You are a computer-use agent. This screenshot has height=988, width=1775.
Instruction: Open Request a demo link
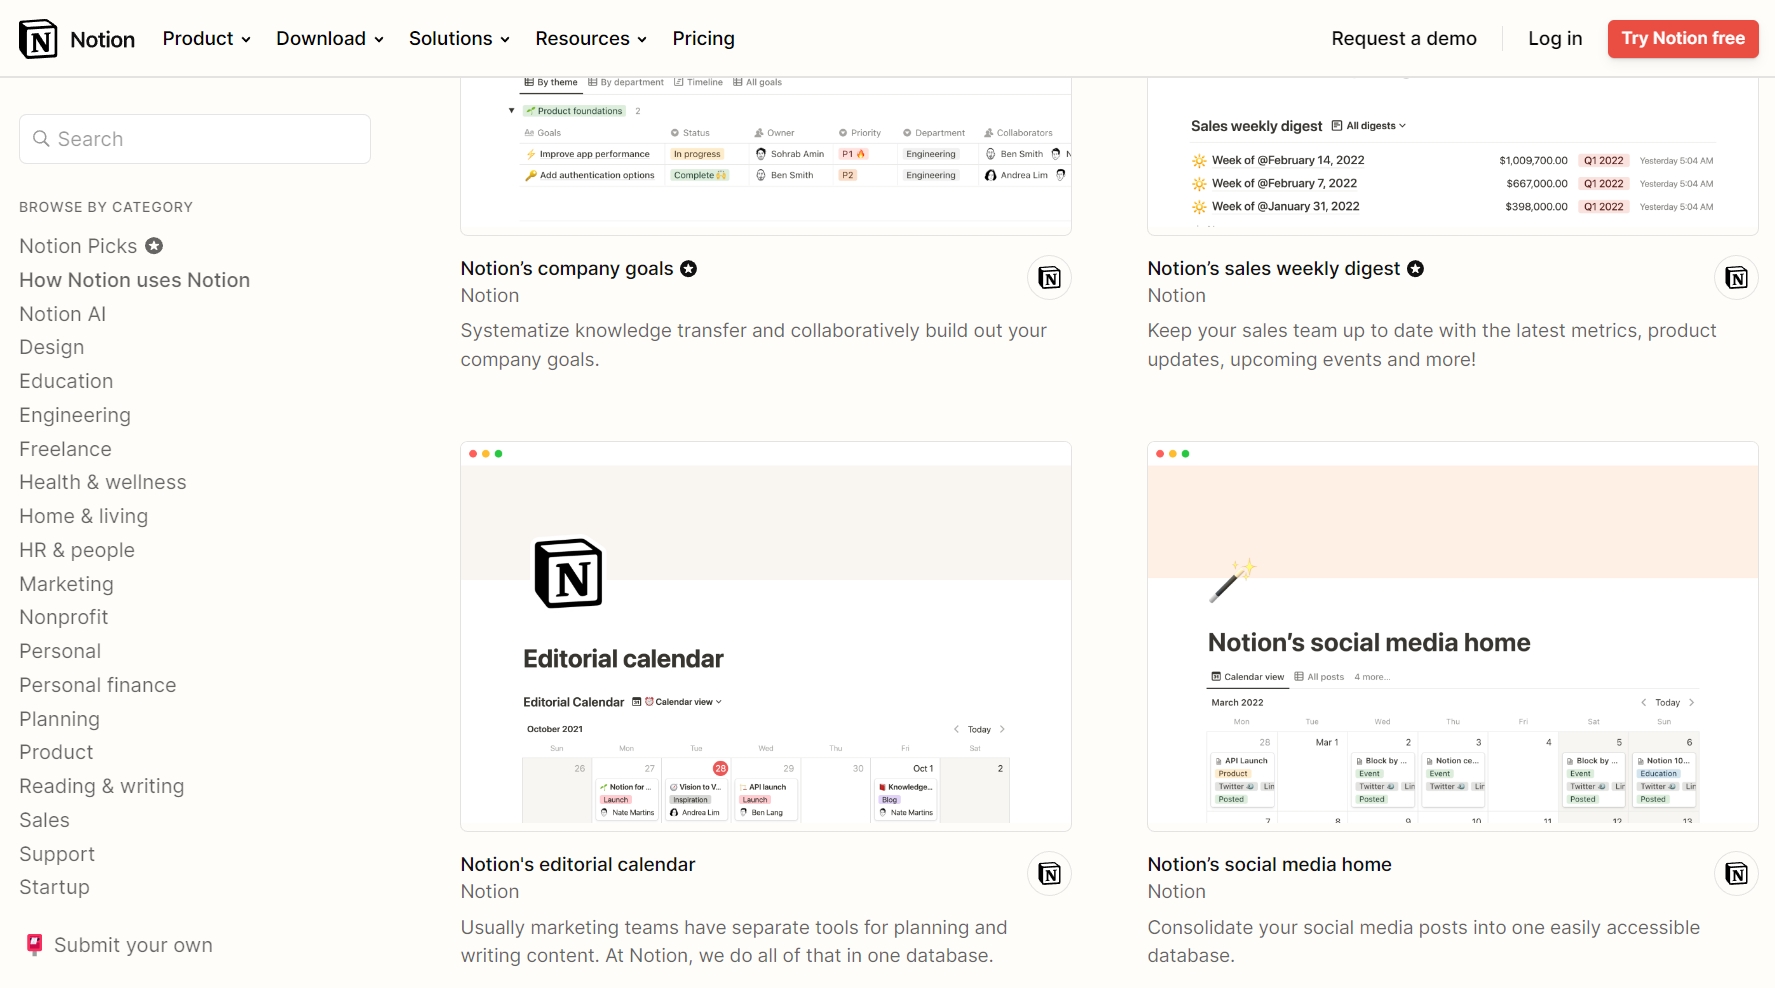coord(1403,39)
